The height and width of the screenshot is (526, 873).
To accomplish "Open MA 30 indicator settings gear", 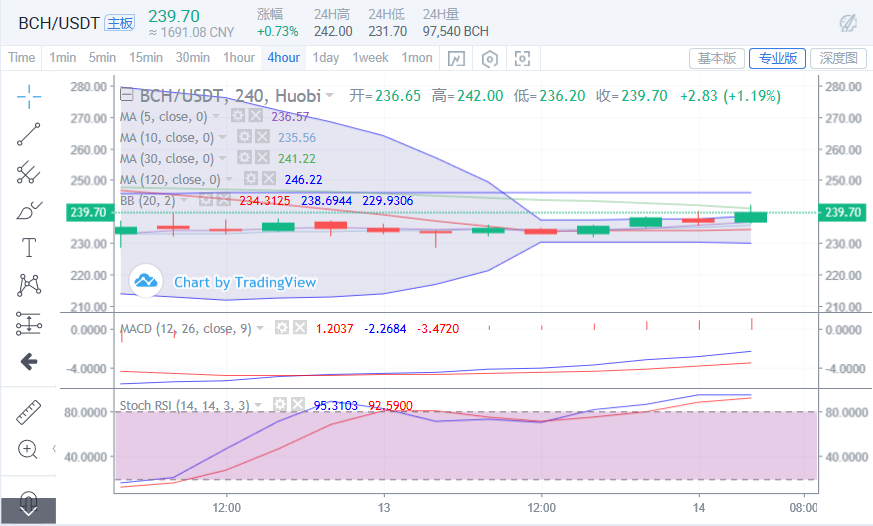I will pos(244,158).
